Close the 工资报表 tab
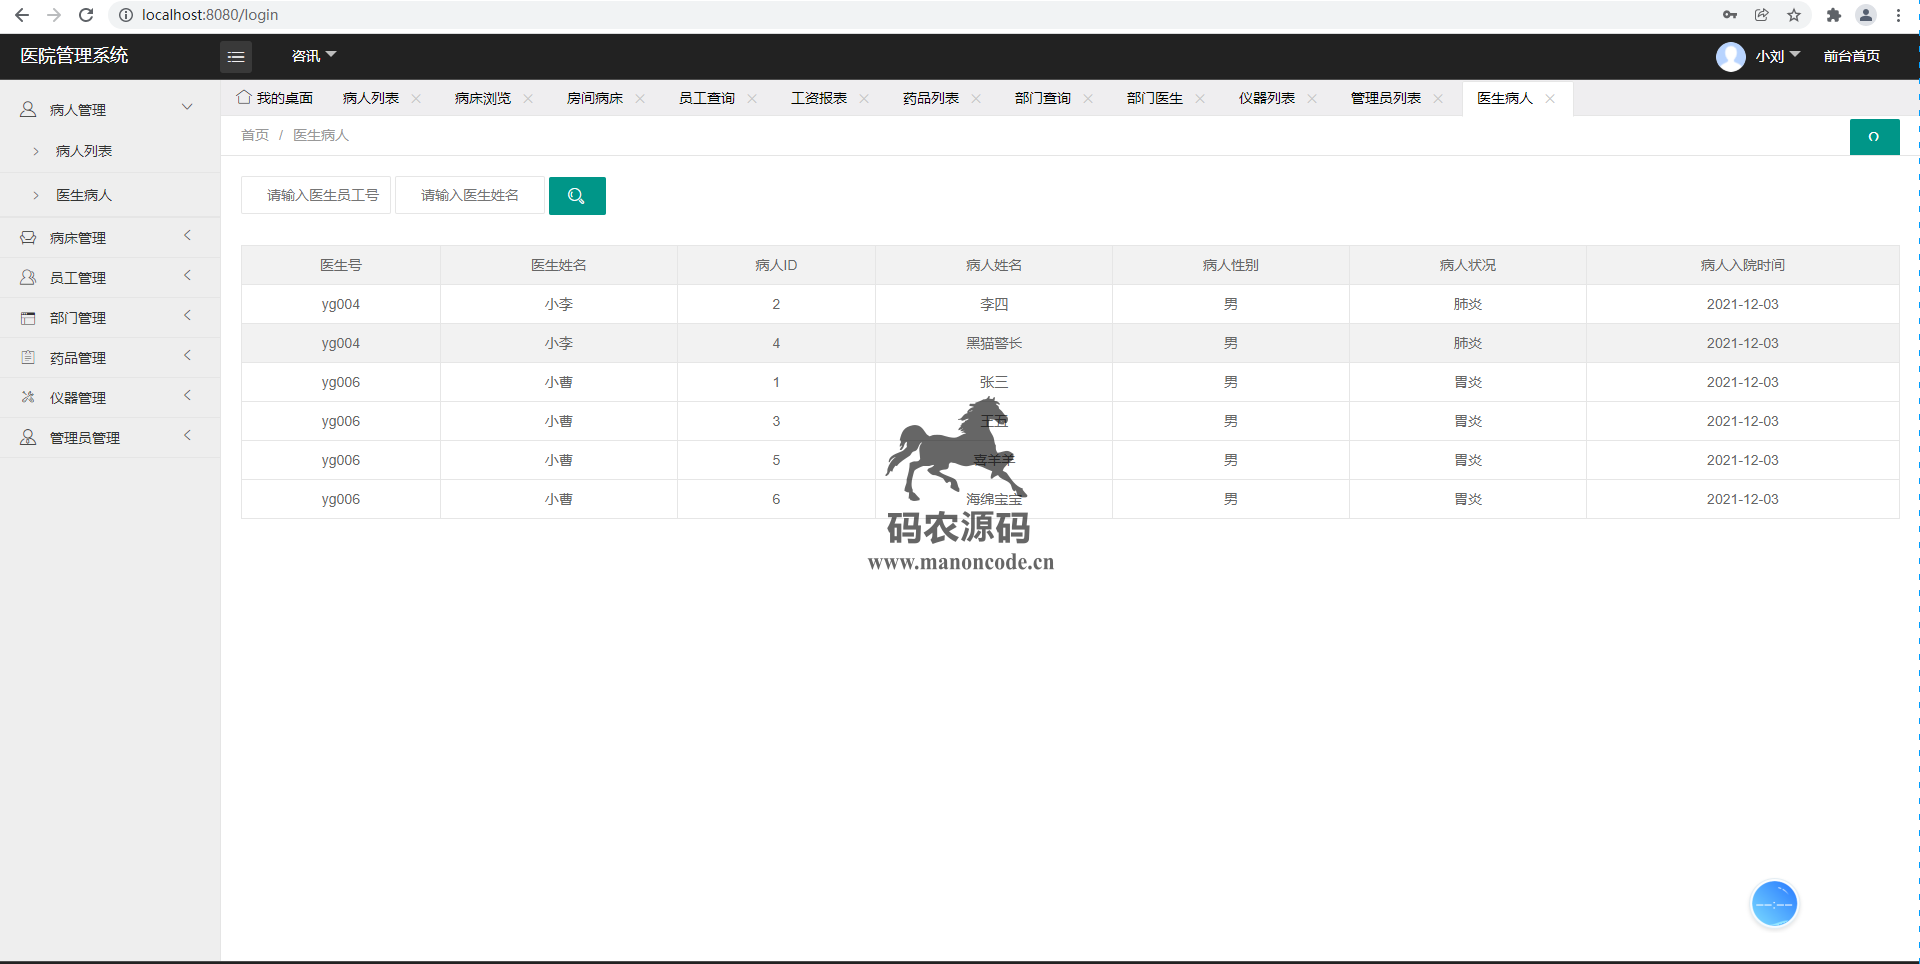 point(864,98)
